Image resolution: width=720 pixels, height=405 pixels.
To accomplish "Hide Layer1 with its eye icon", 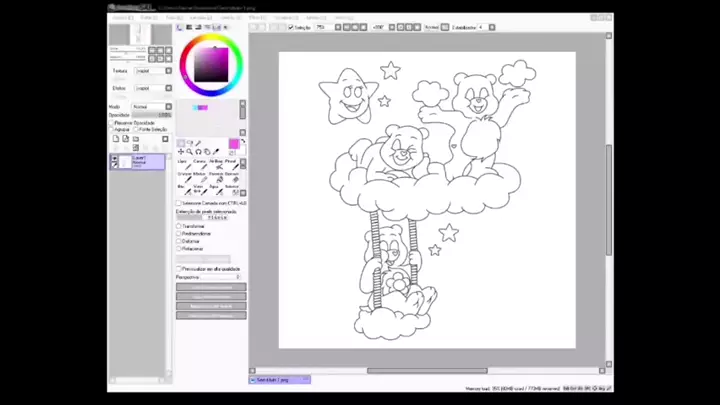I will click(114, 158).
